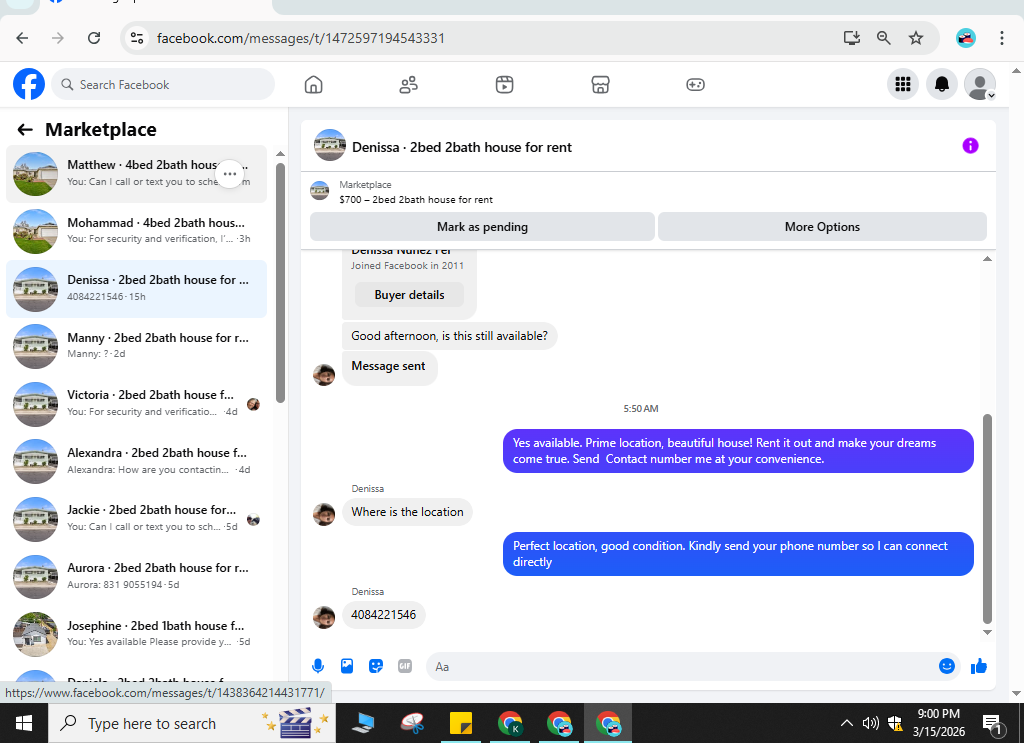This screenshot has height=743, width=1024.
Task: Open the conversation information purple icon
Action: click(x=970, y=146)
